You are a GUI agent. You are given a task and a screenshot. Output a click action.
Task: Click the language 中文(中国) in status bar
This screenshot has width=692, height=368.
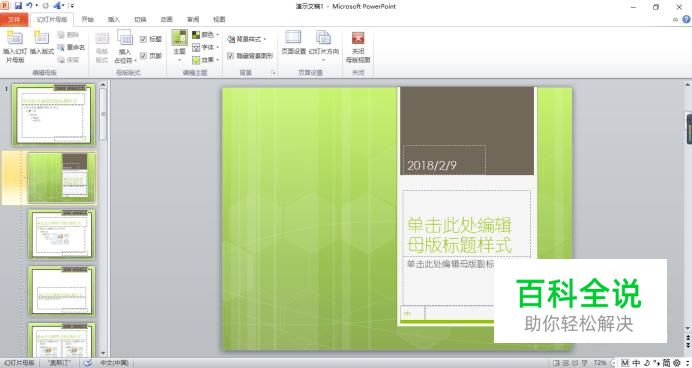114,363
